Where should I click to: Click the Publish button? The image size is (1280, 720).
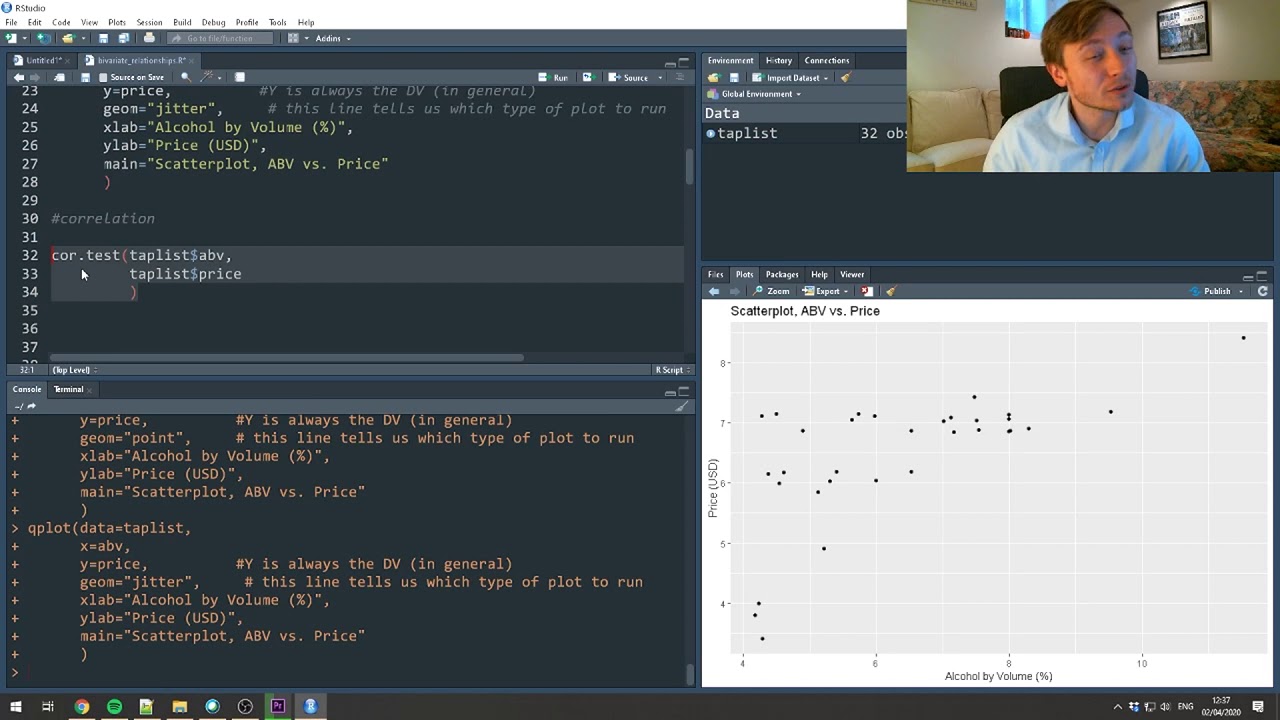click(1210, 291)
